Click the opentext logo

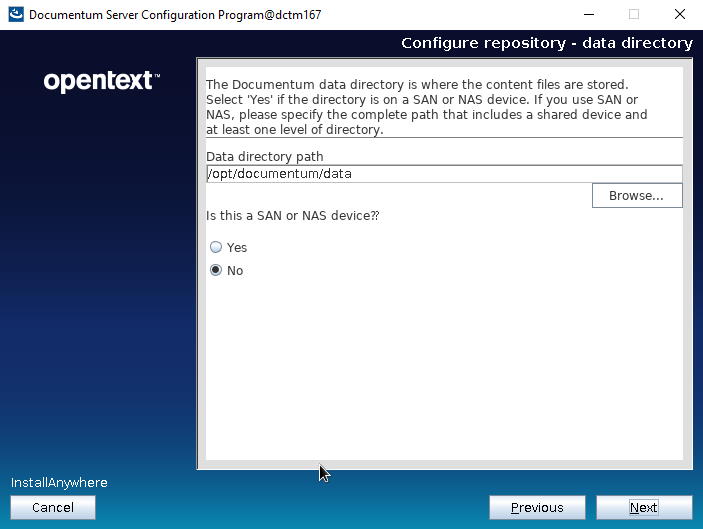click(101, 82)
